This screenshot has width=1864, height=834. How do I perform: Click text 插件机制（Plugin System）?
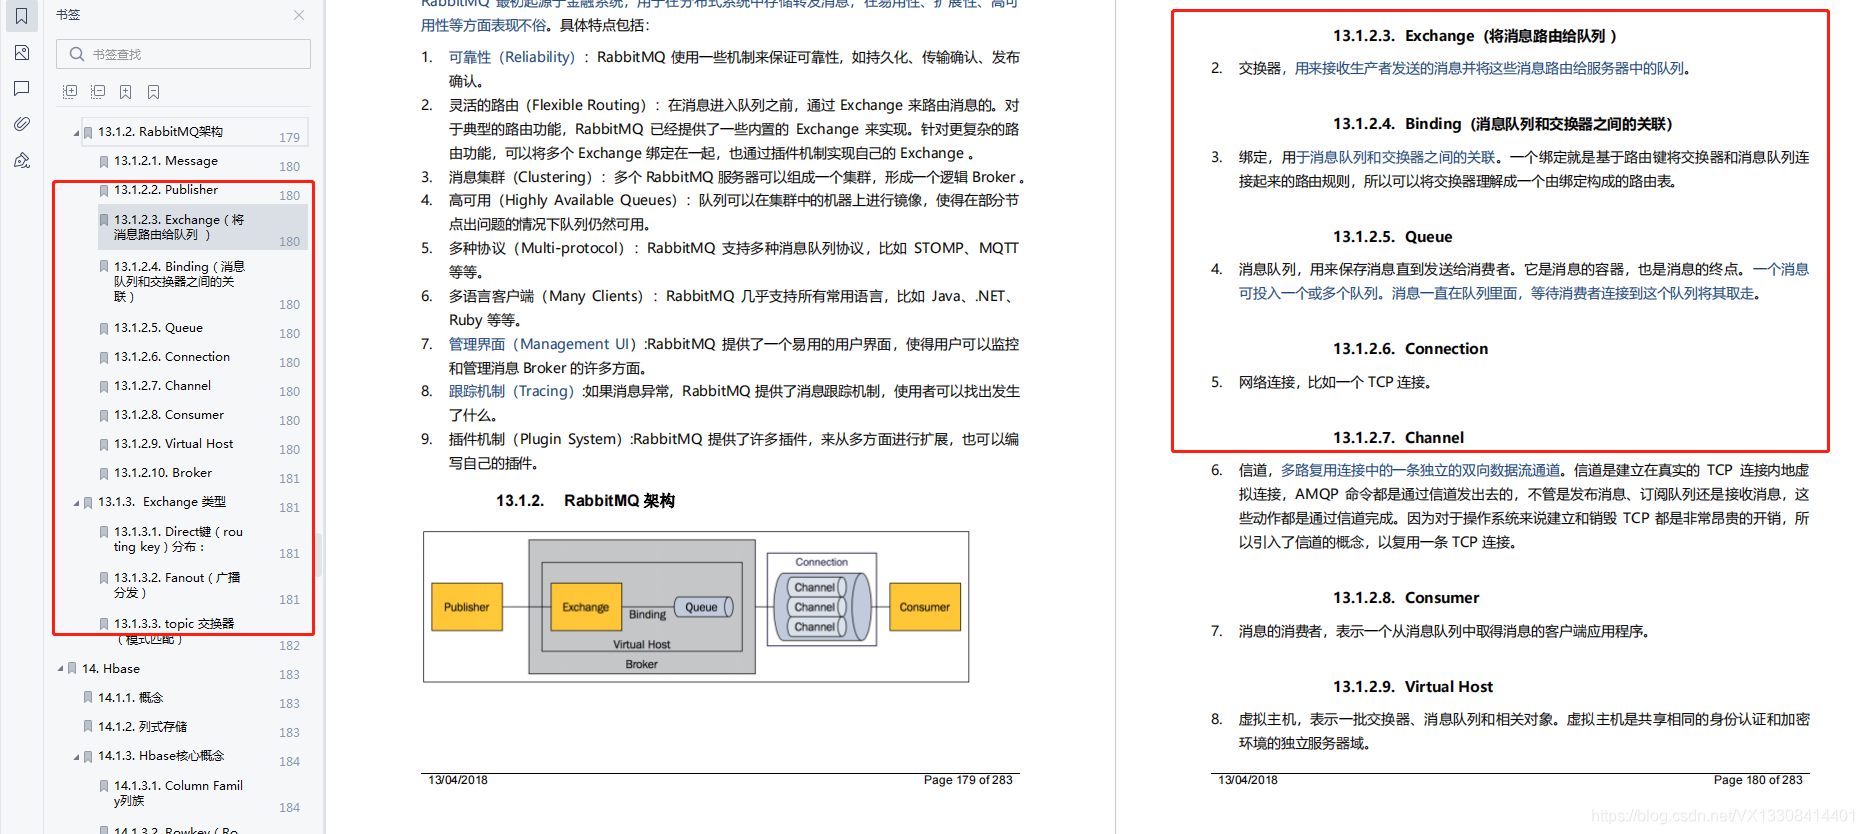[540, 439]
